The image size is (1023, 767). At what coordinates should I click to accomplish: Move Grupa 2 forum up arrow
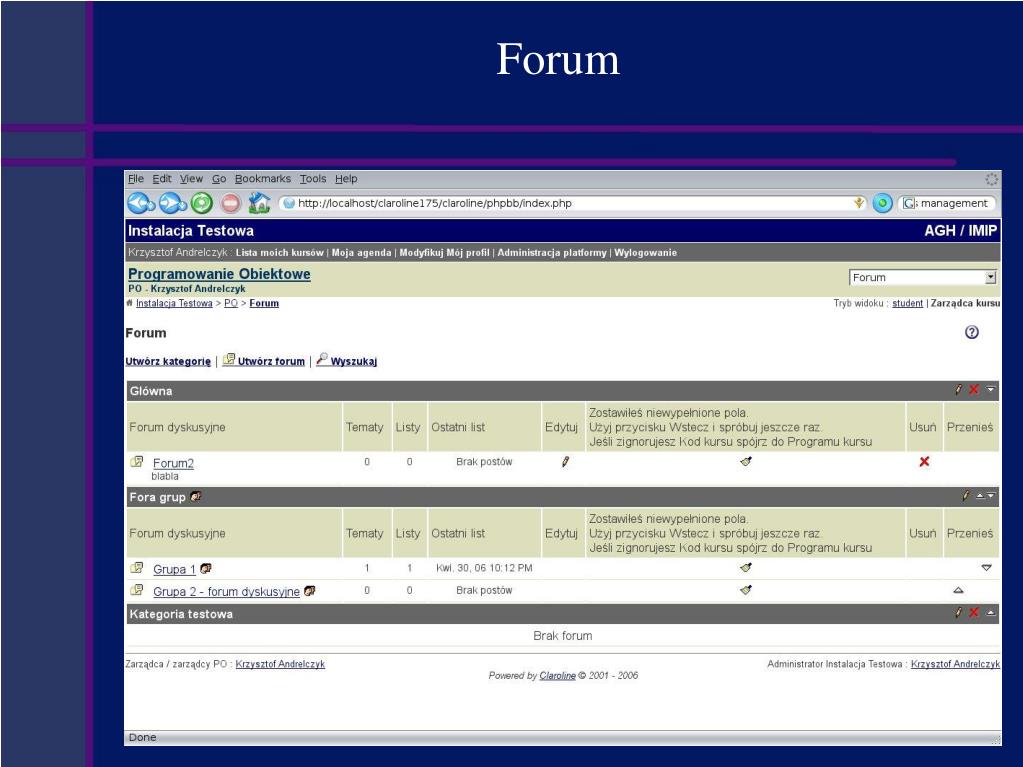pyautogui.click(x=958, y=591)
